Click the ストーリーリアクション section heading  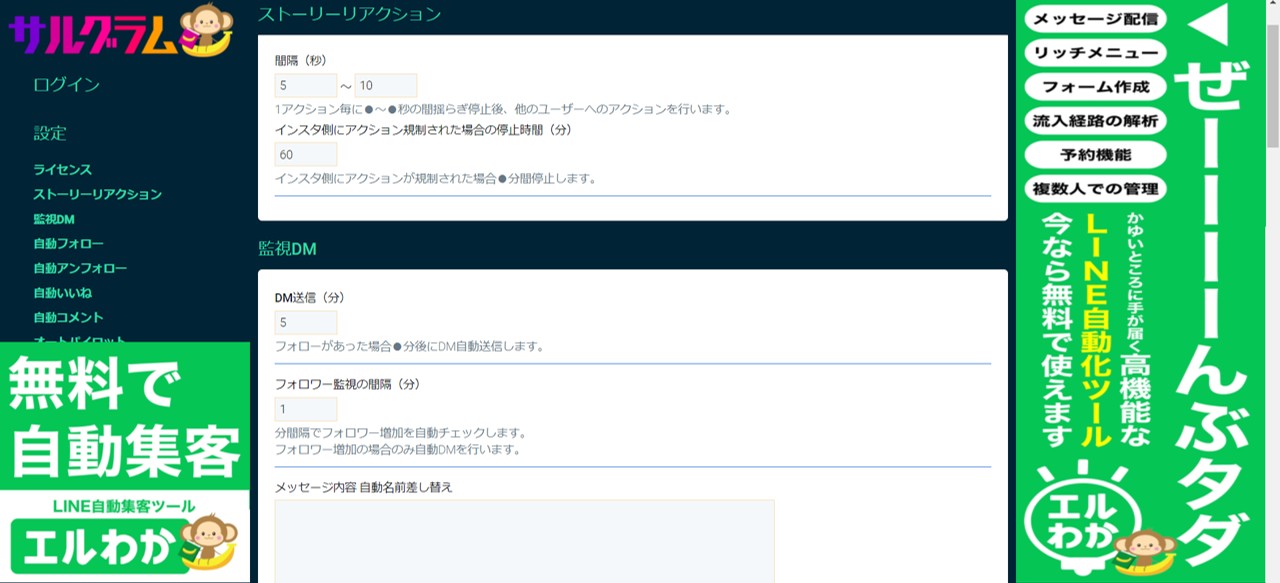point(349,15)
